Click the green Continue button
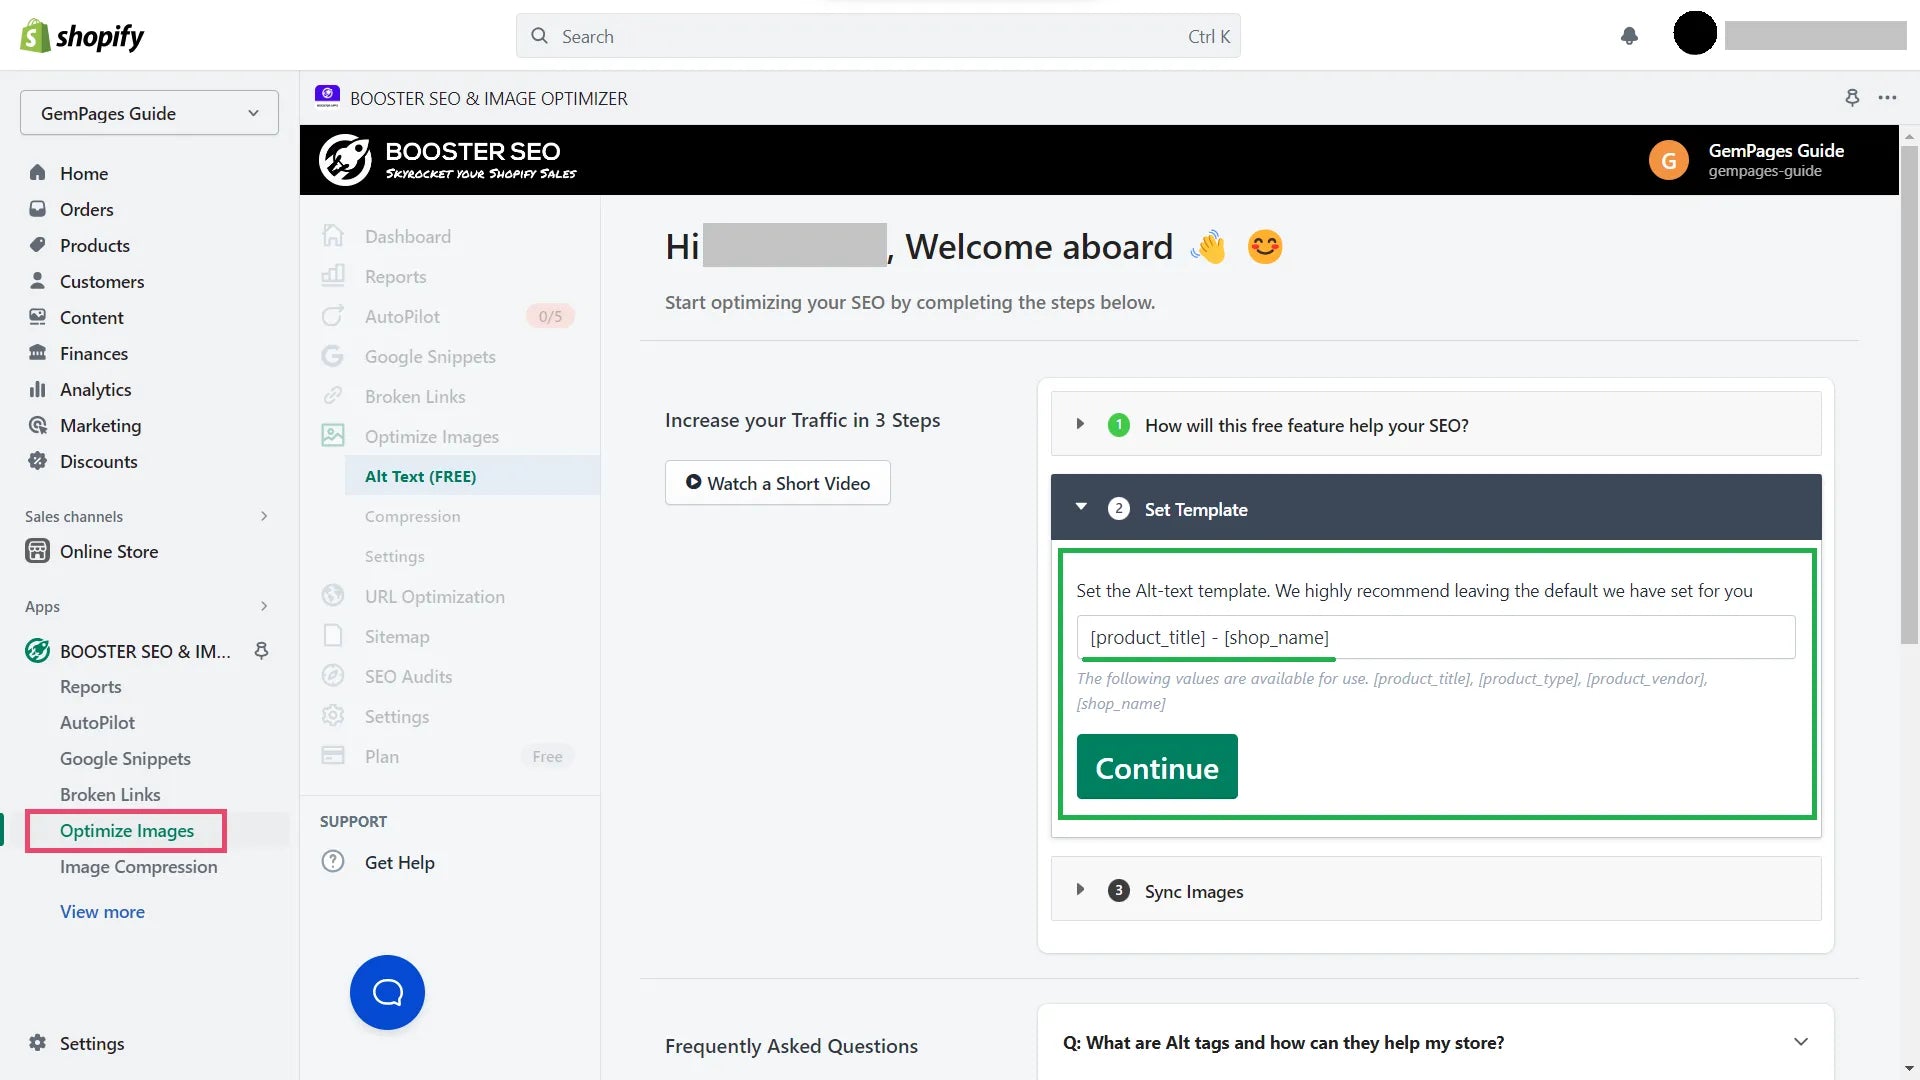This screenshot has width=1920, height=1080. pyautogui.click(x=1157, y=766)
